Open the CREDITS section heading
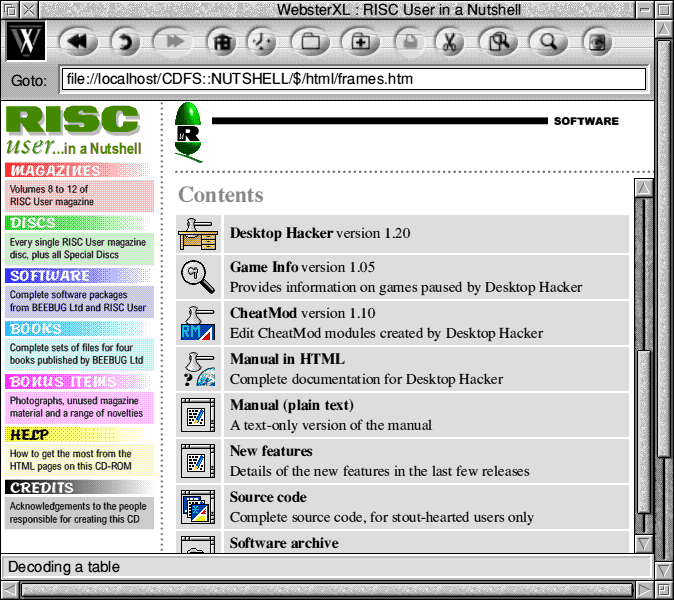This screenshot has width=674, height=600. click(78, 487)
